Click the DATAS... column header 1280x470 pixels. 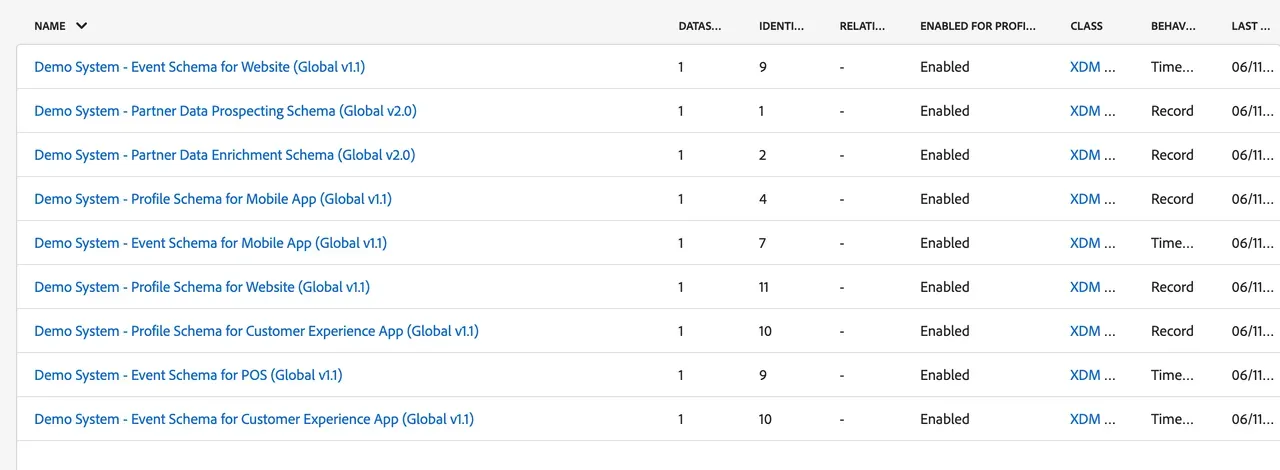pos(699,26)
